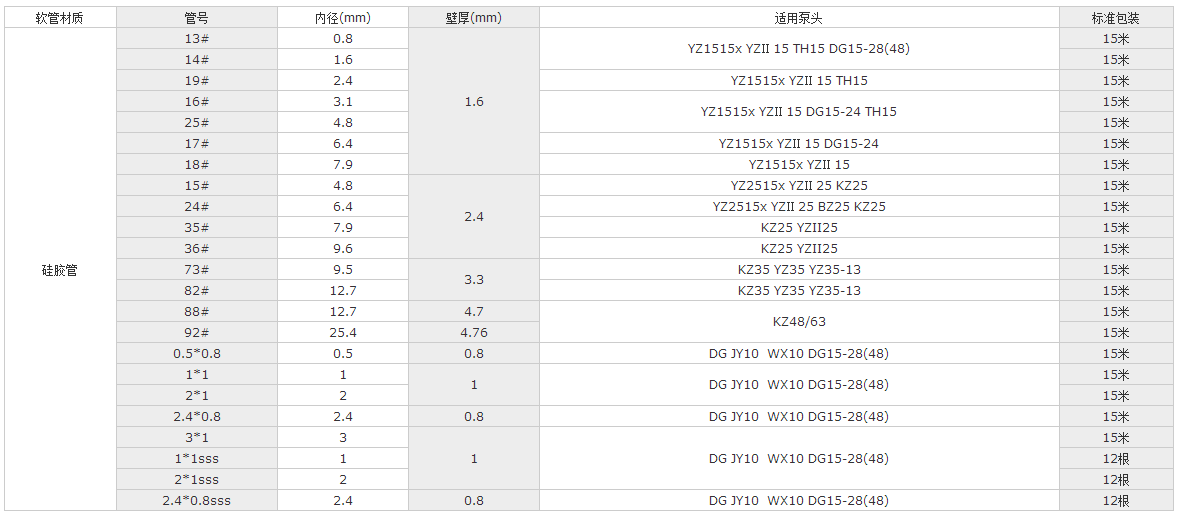Screen dimensions: 1179x518
Task: Click the 内径(mm) header cell
Action: click(x=342, y=18)
